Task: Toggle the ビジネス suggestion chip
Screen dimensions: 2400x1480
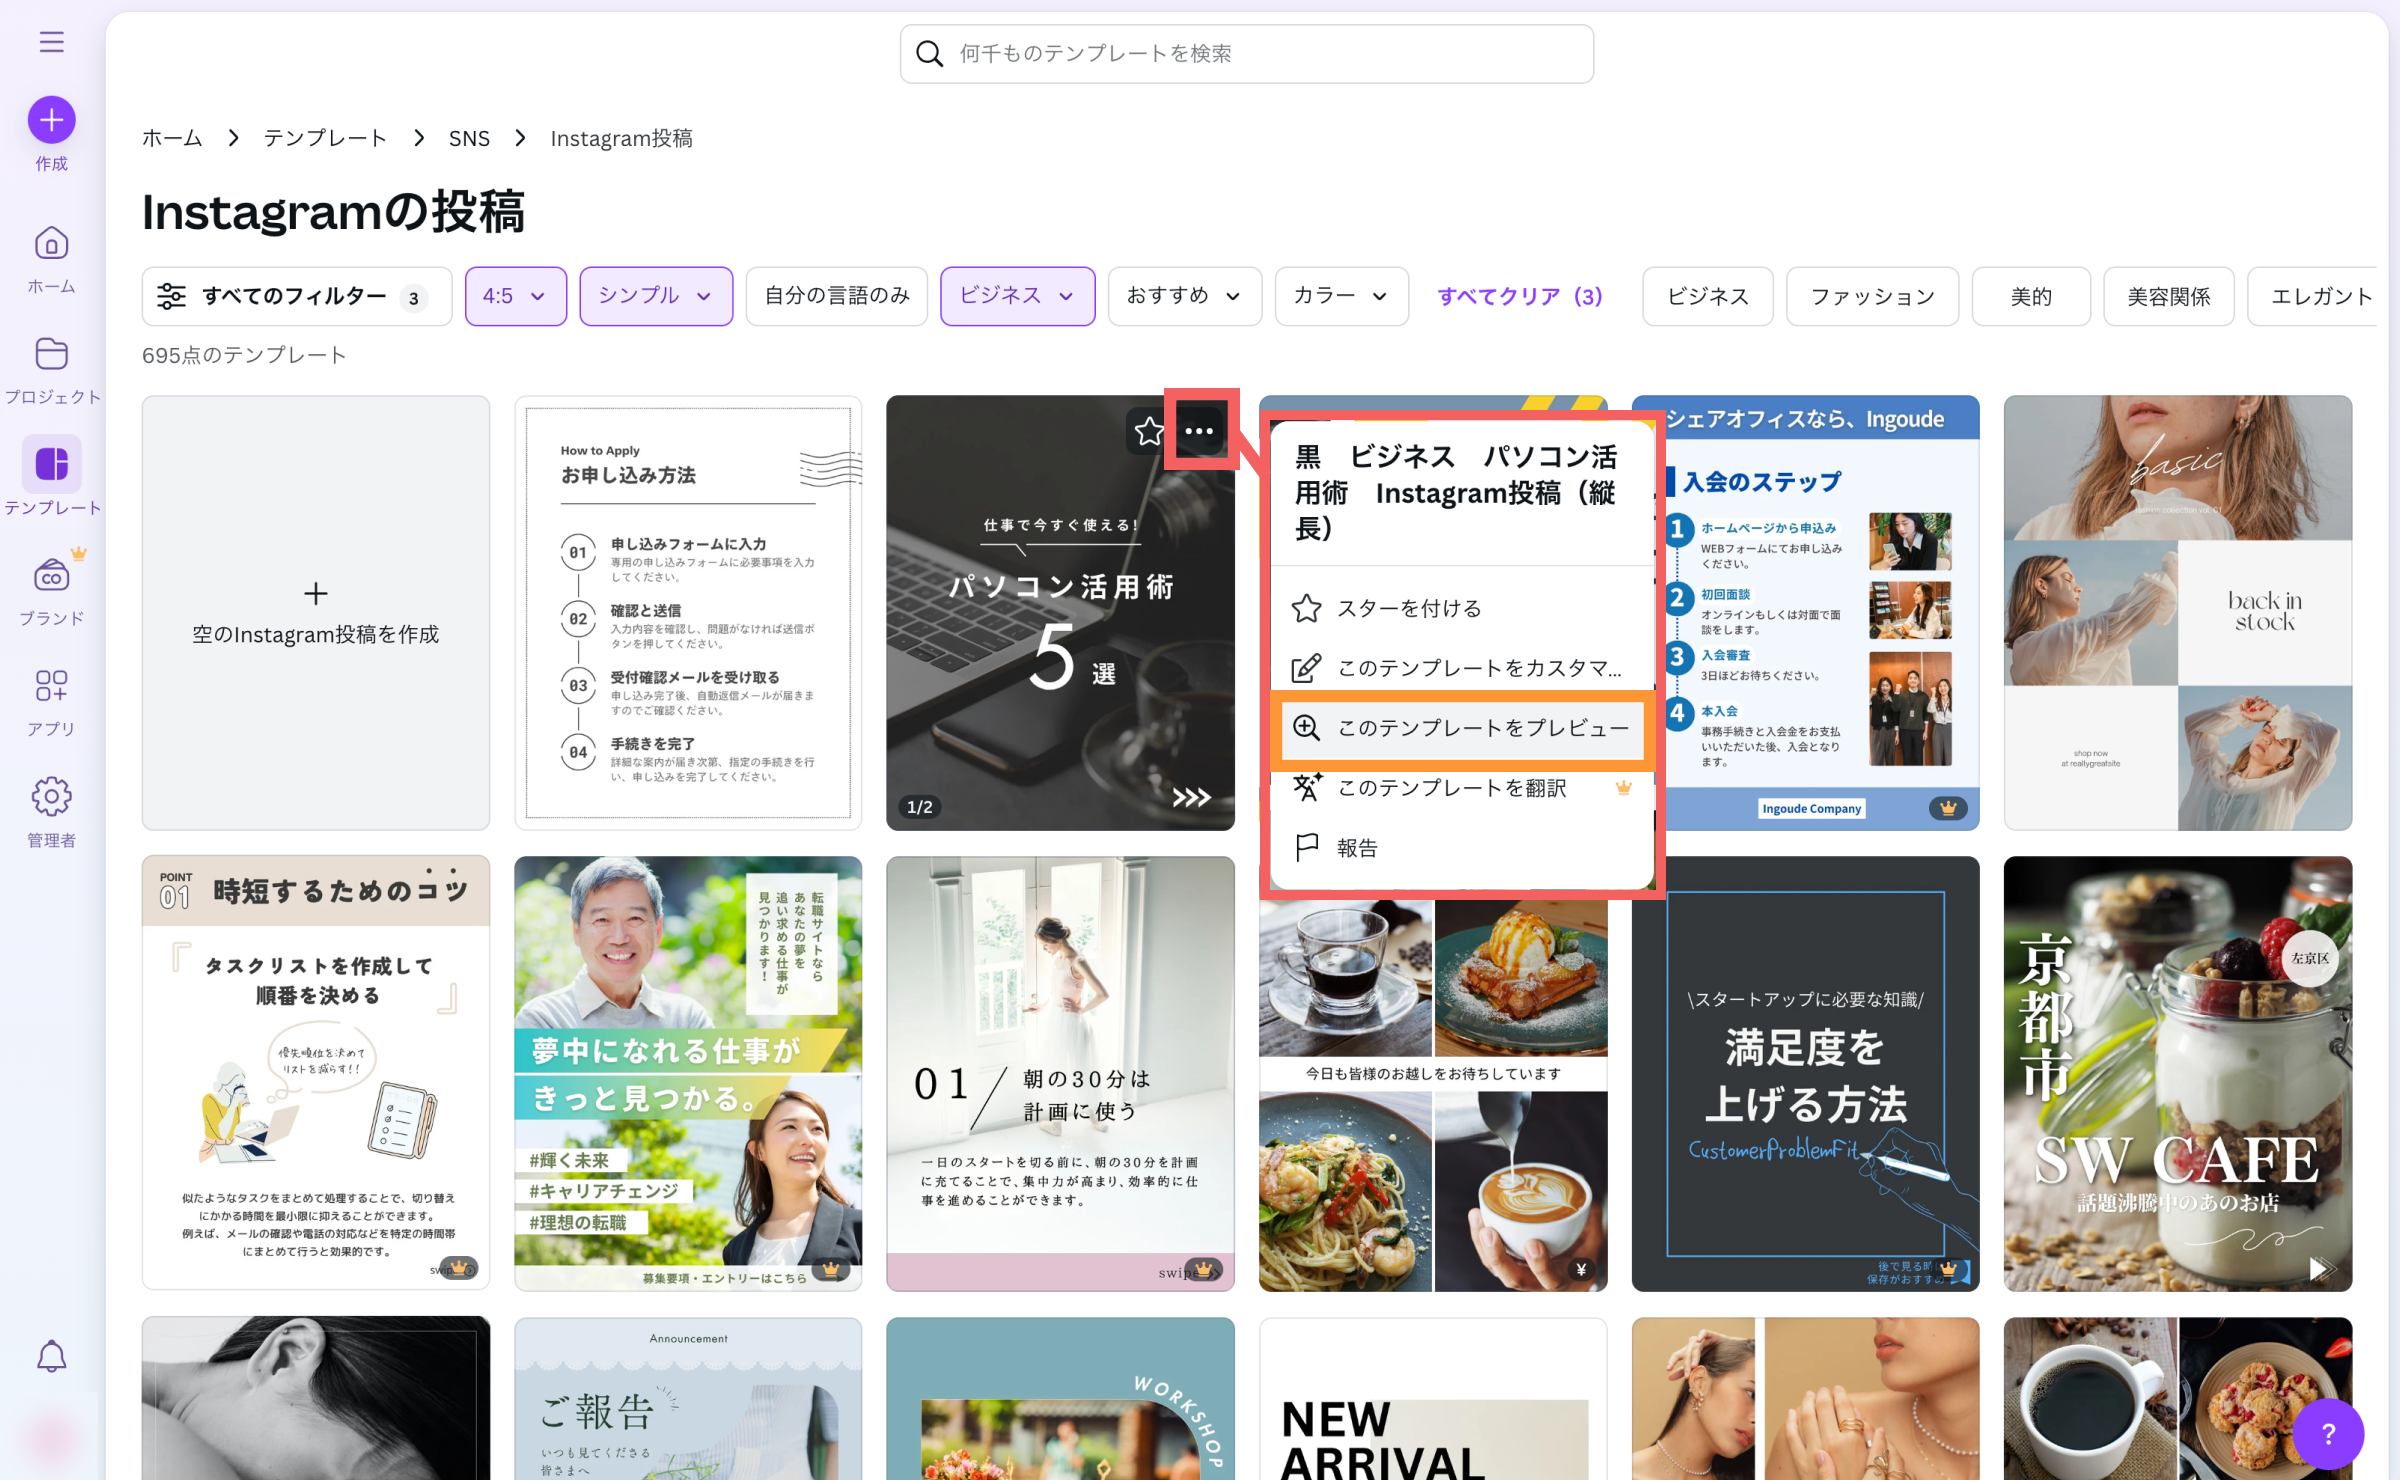Action: click(x=1707, y=296)
